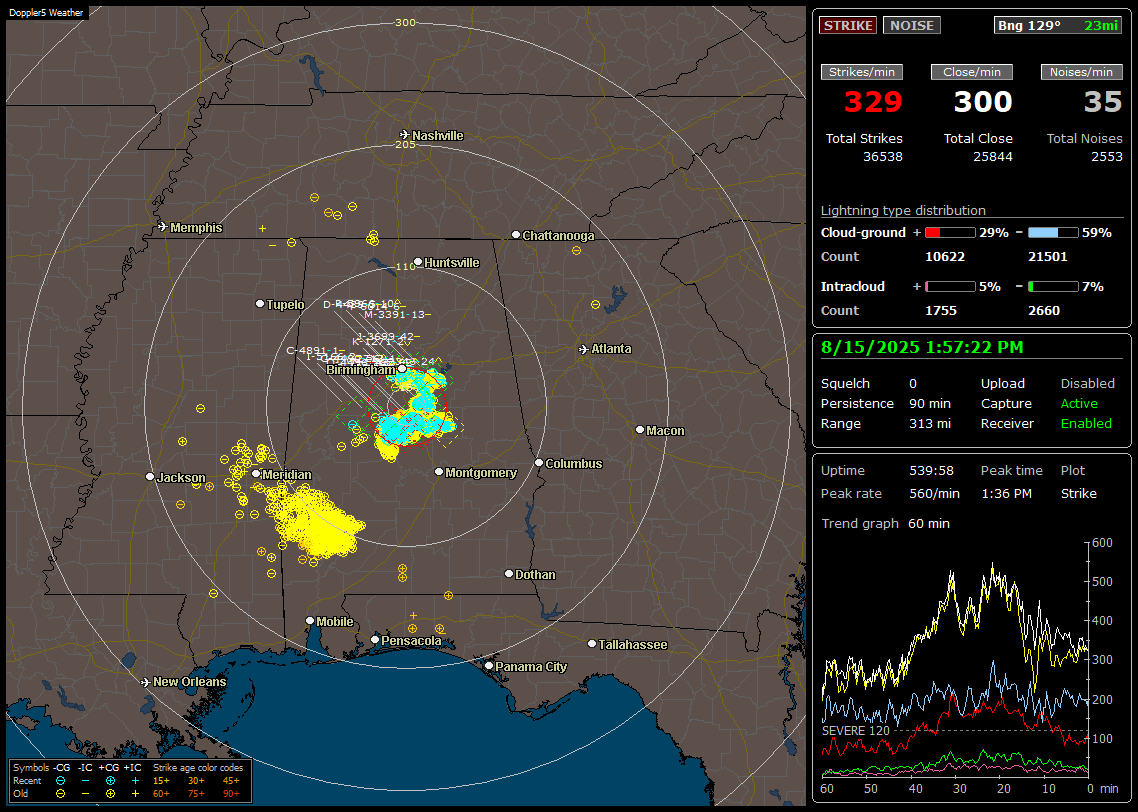Image resolution: width=1138 pixels, height=812 pixels.
Task: Select the Tupelo city marker dot
Action: click(260, 303)
